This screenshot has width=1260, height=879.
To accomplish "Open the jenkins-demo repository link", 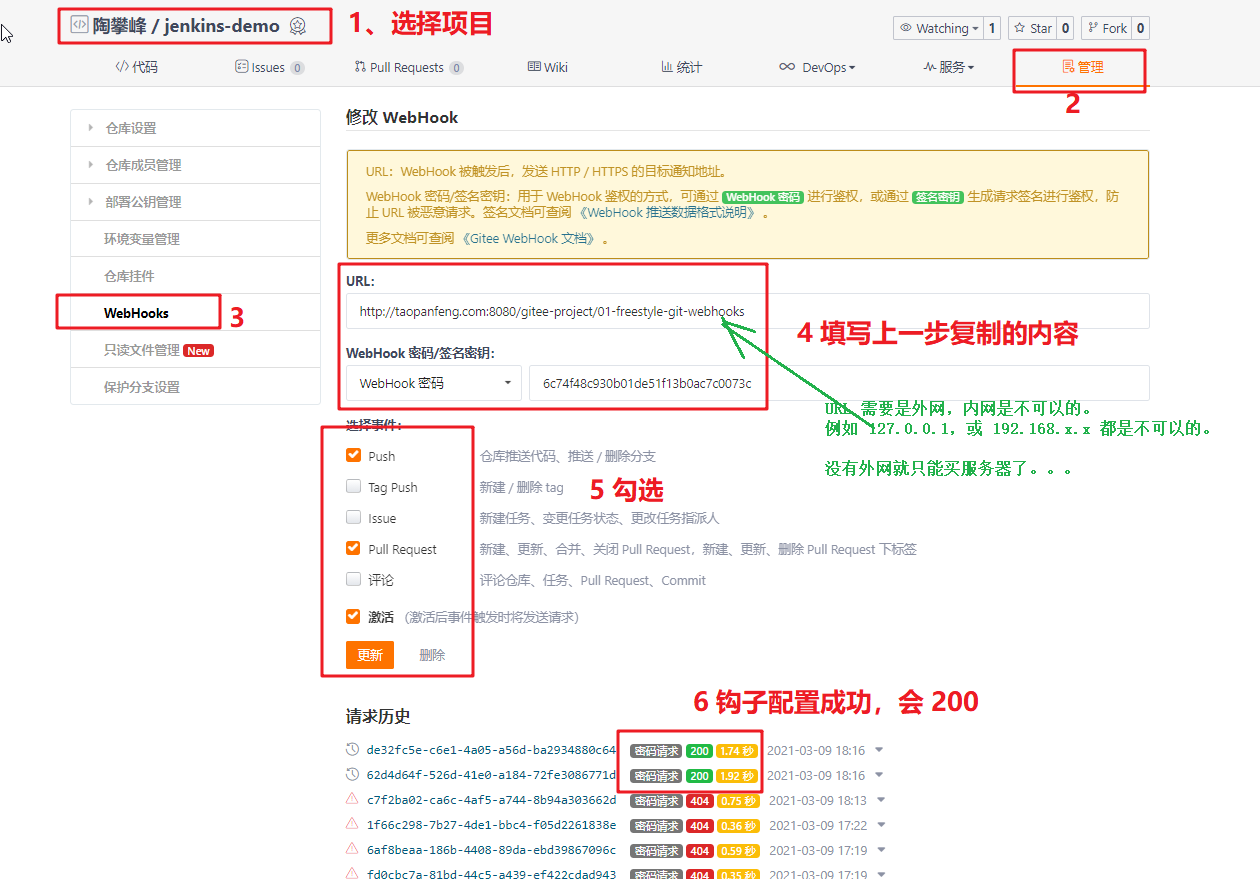I will [x=222, y=26].
